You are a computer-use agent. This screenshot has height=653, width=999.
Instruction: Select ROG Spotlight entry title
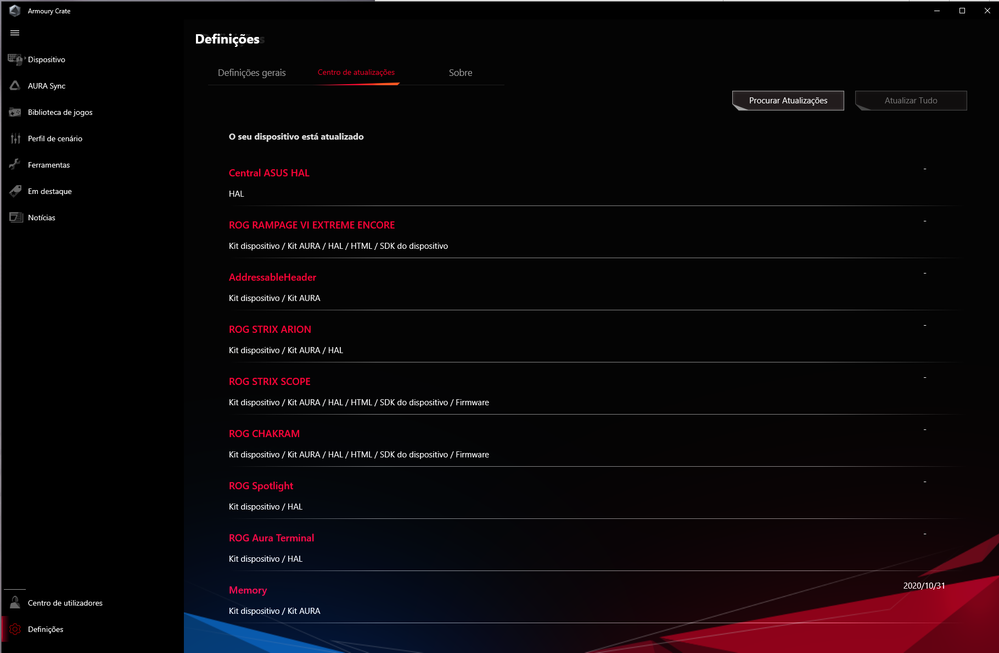261,486
